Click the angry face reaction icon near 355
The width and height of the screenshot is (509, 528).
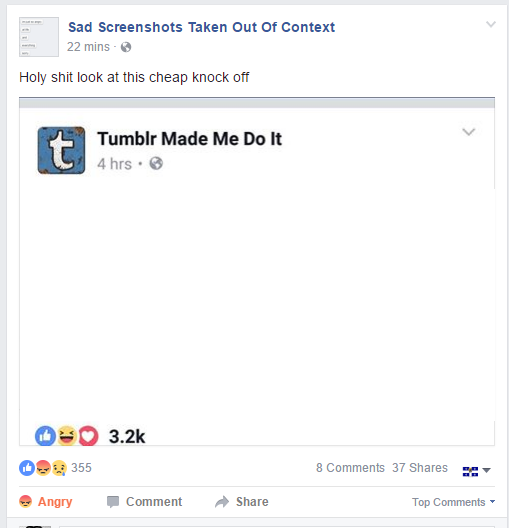[43, 468]
